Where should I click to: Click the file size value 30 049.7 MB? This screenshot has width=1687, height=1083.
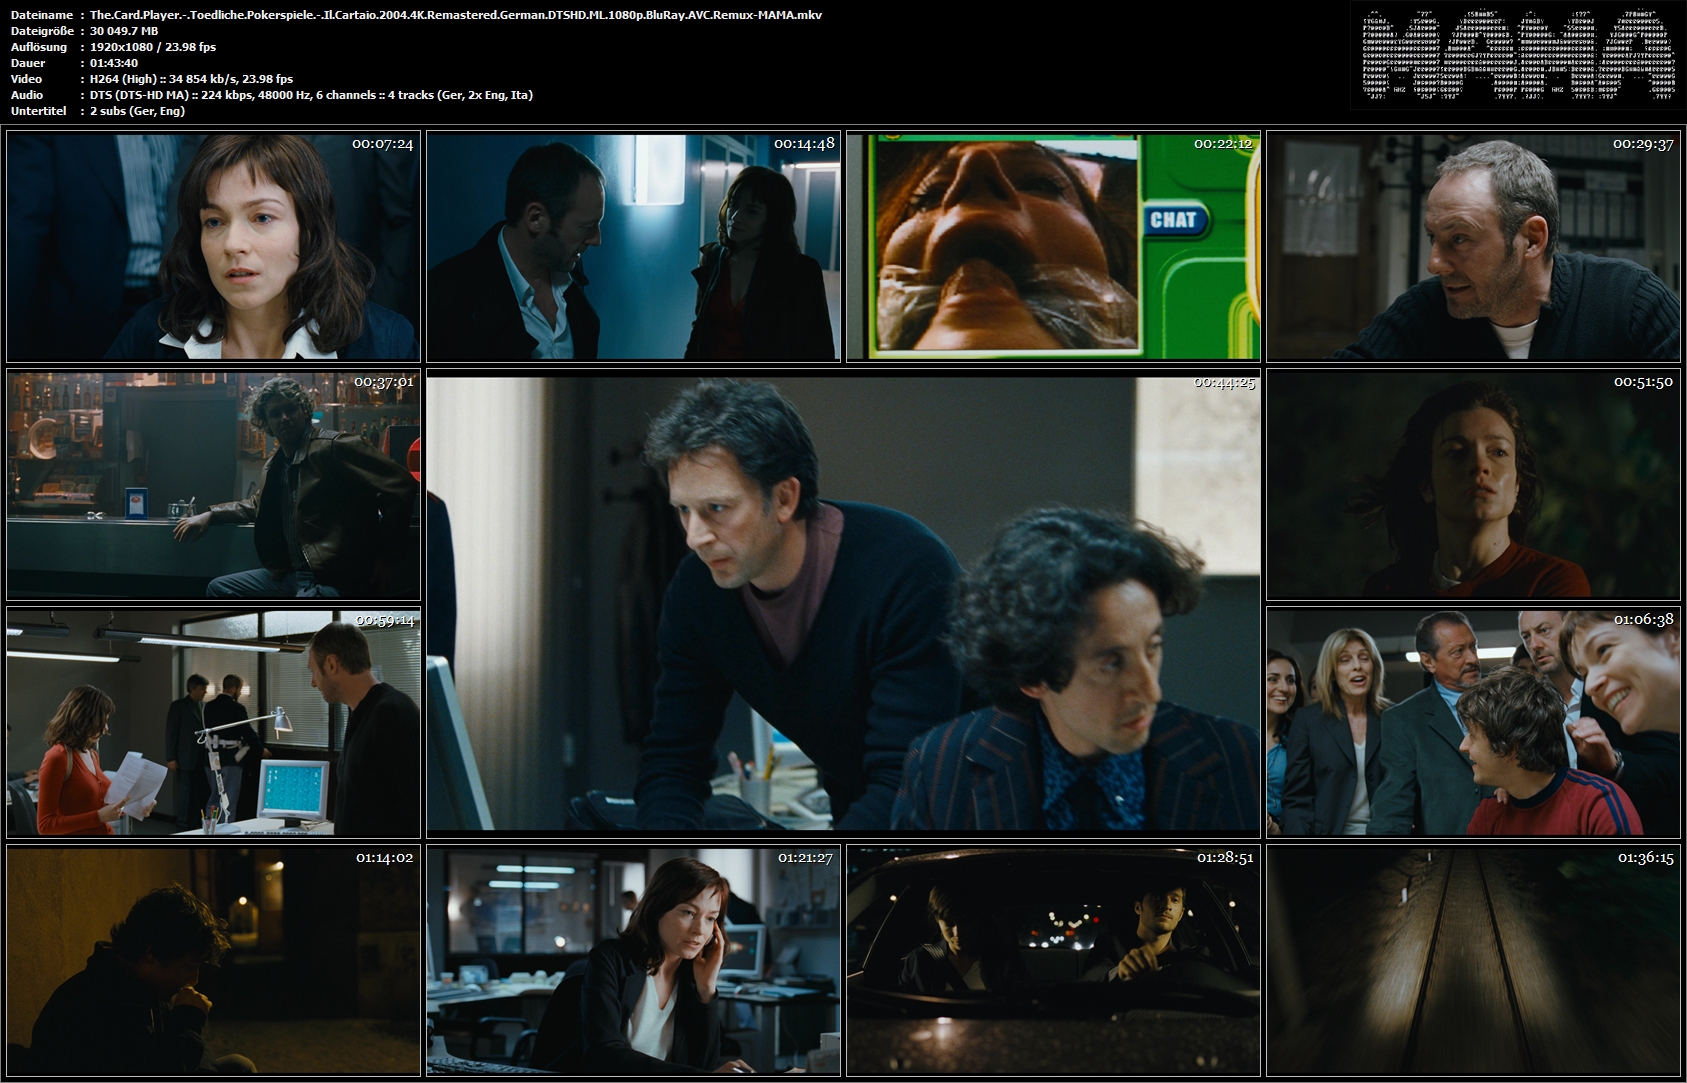tap(124, 31)
